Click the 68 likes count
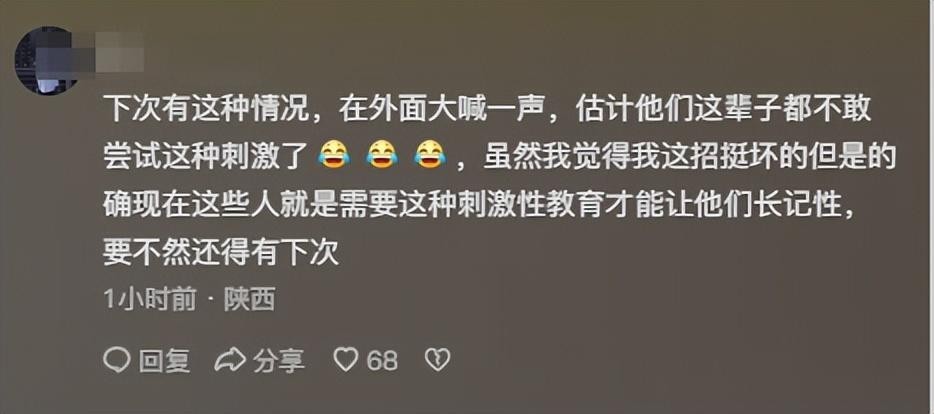This screenshot has height=414, width=934. pos(382,360)
